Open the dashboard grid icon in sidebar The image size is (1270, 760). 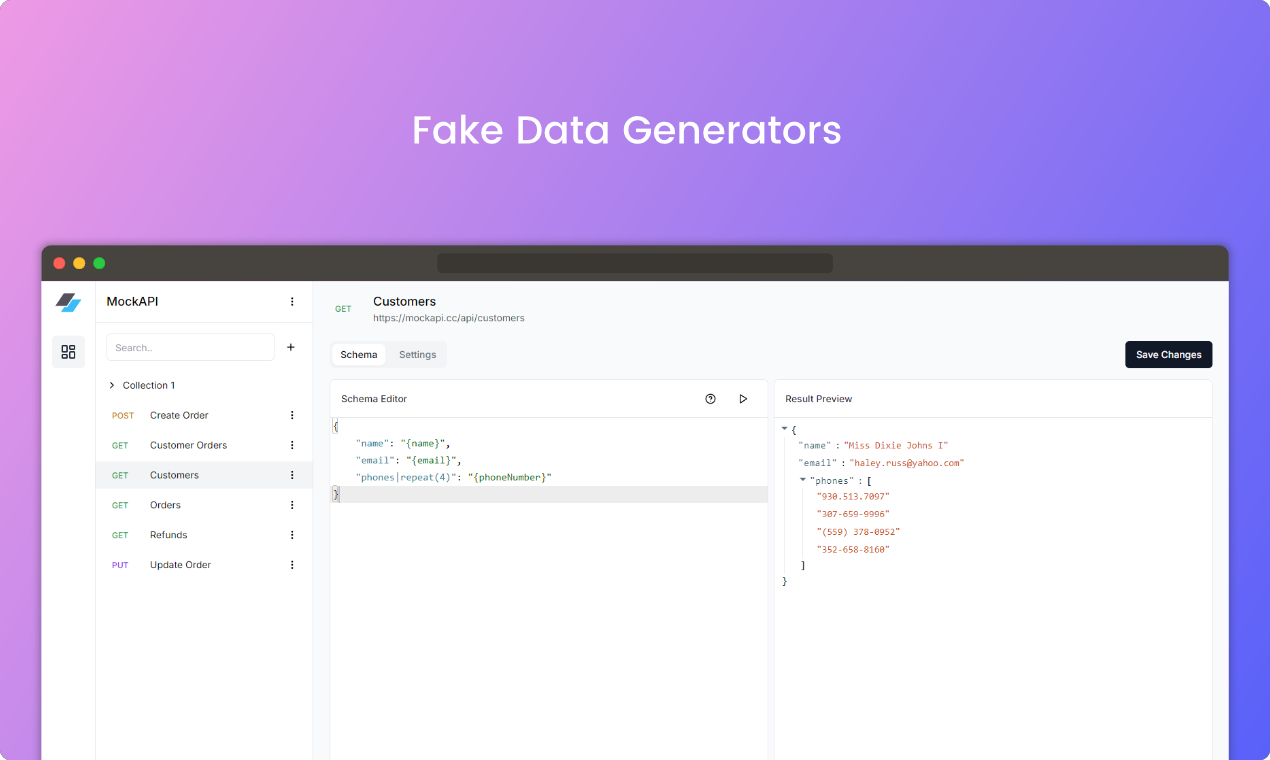pos(68,352)
